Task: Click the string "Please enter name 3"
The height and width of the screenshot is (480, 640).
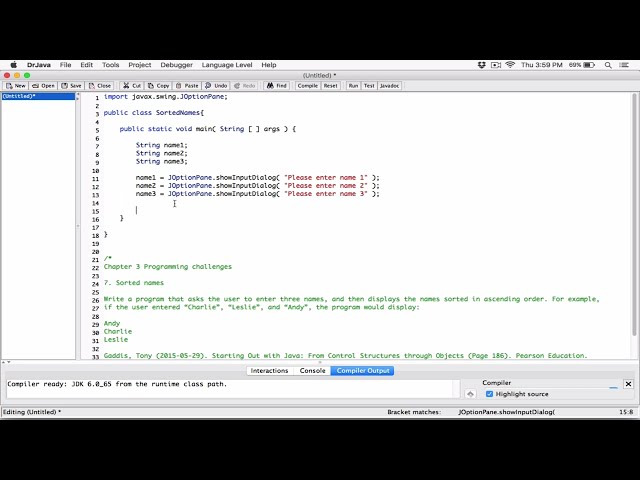Action: [326, 194]
